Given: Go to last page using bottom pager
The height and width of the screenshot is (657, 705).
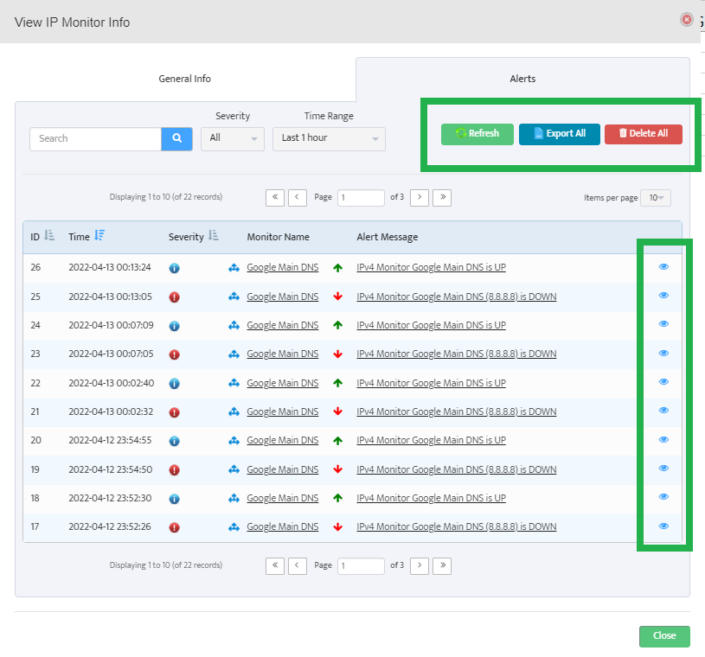Looking at the screenshot, I should 442,566.
